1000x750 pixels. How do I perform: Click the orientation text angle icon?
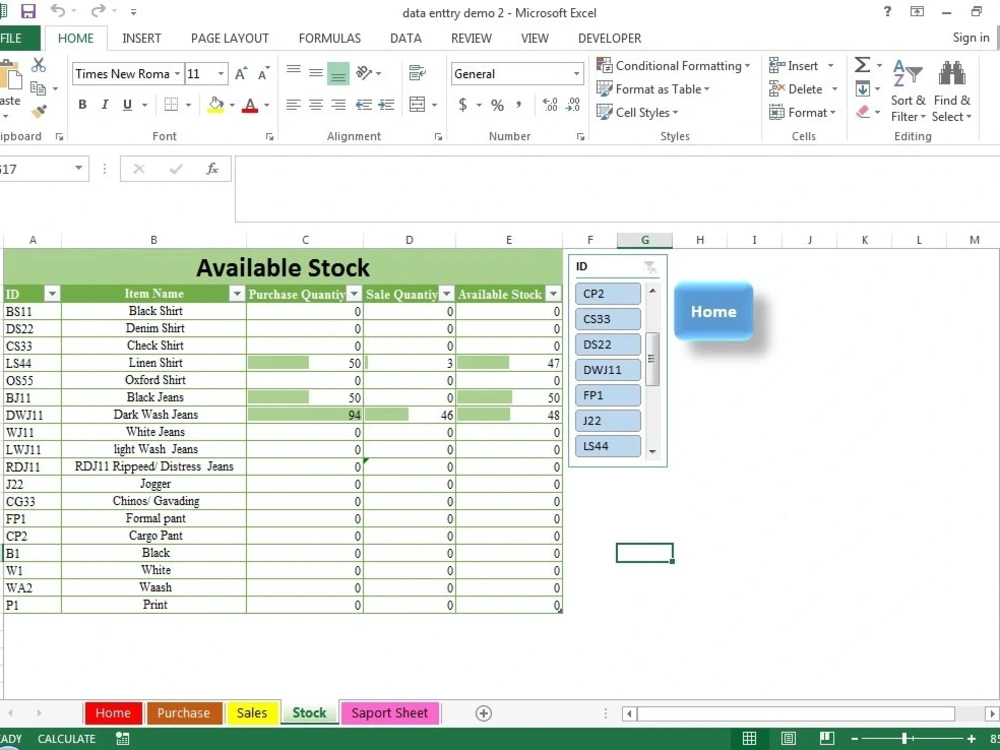(364, 73)
